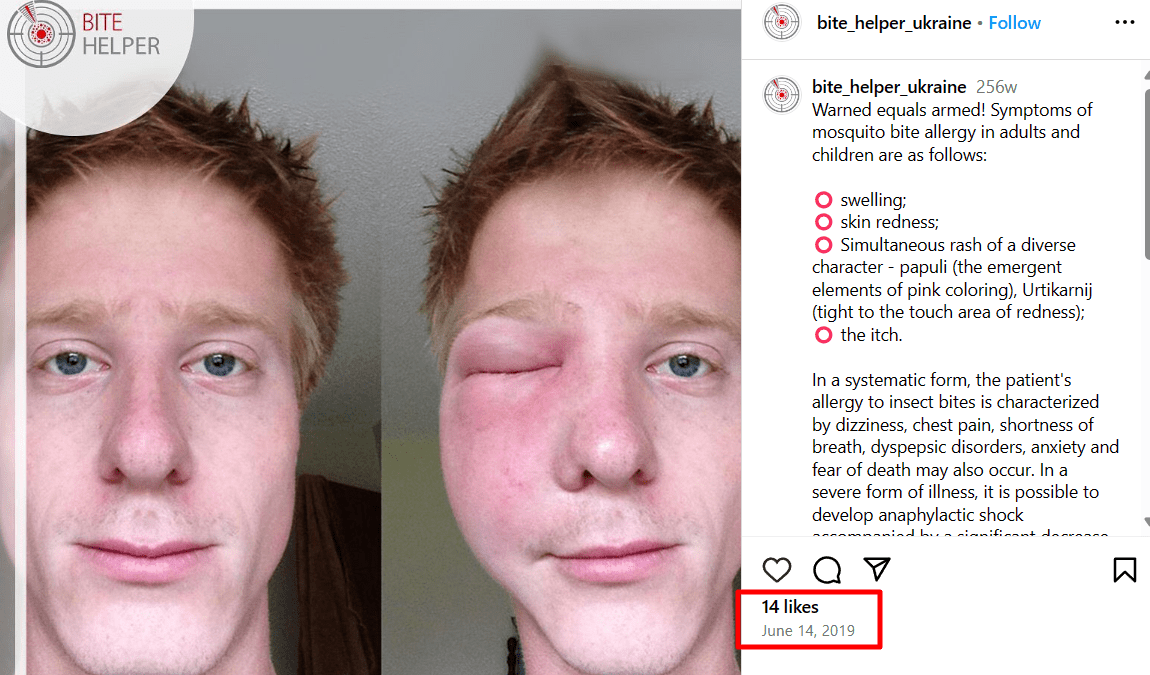Save the post with the bookmark icon
Image resolution: width=1150 pixels, height=675 pixels.
1124,570
